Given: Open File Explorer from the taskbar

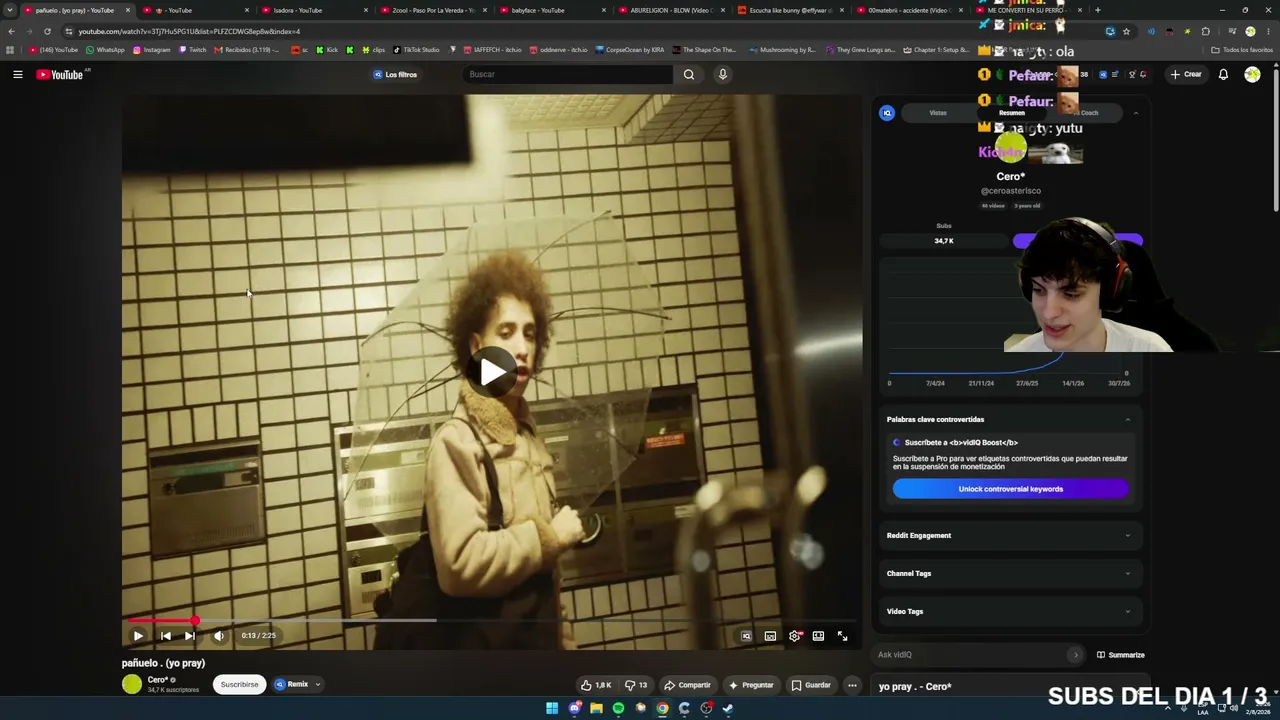Looking at the screenshot, I should [596, 708].
